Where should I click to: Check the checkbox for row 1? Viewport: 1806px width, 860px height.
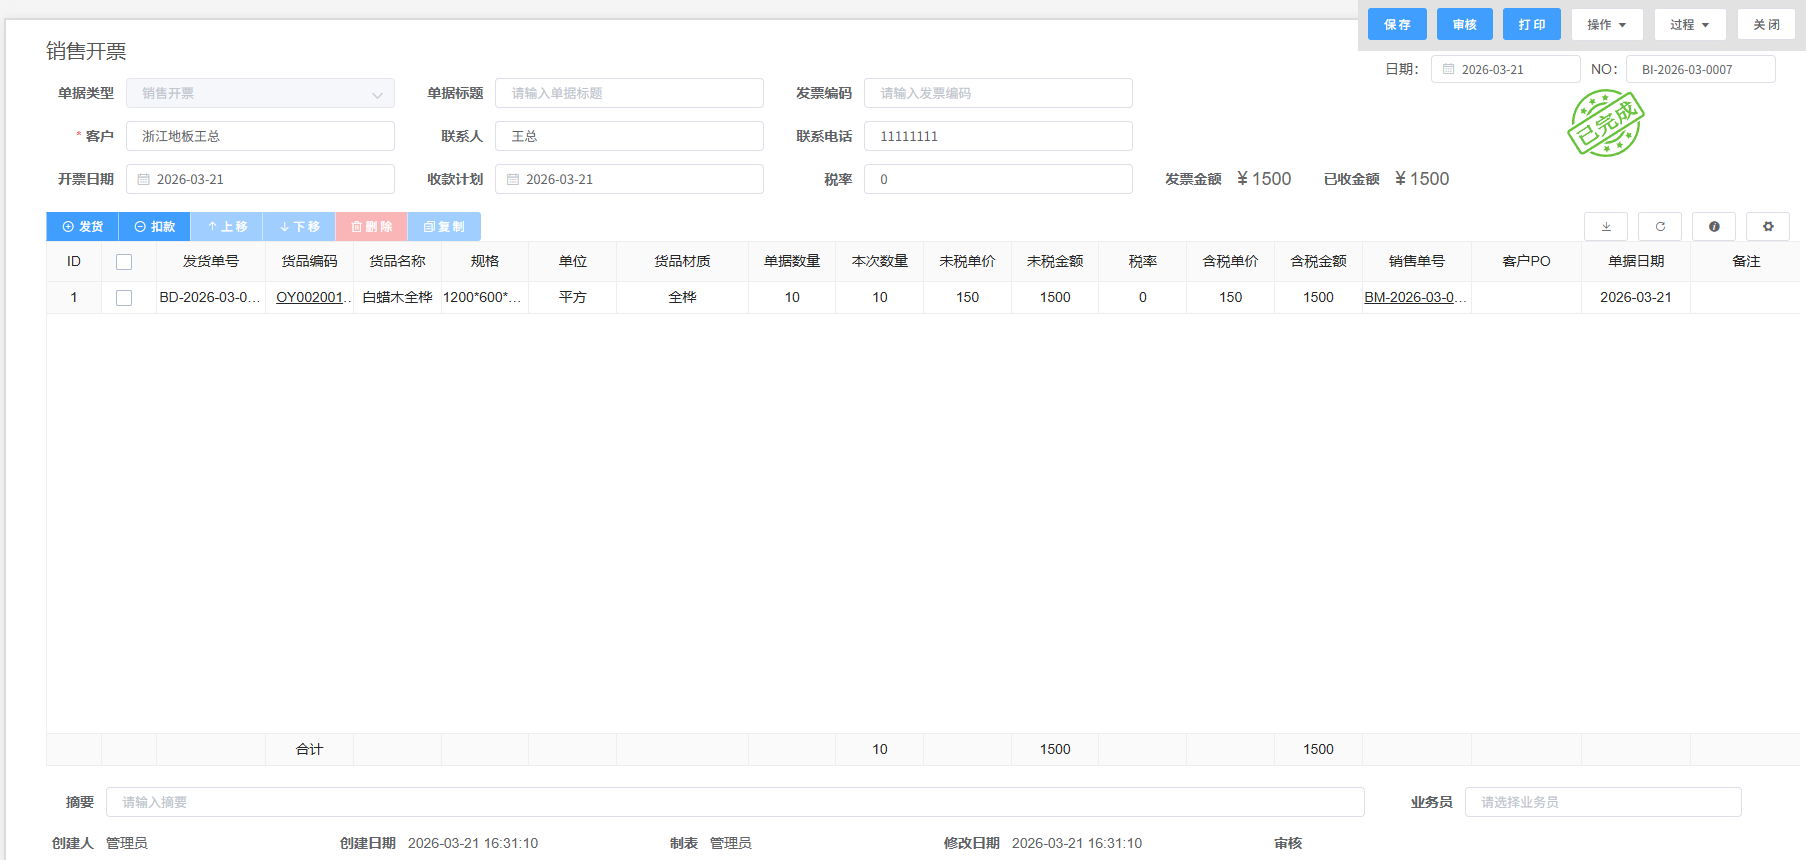[x=124, y=298]
